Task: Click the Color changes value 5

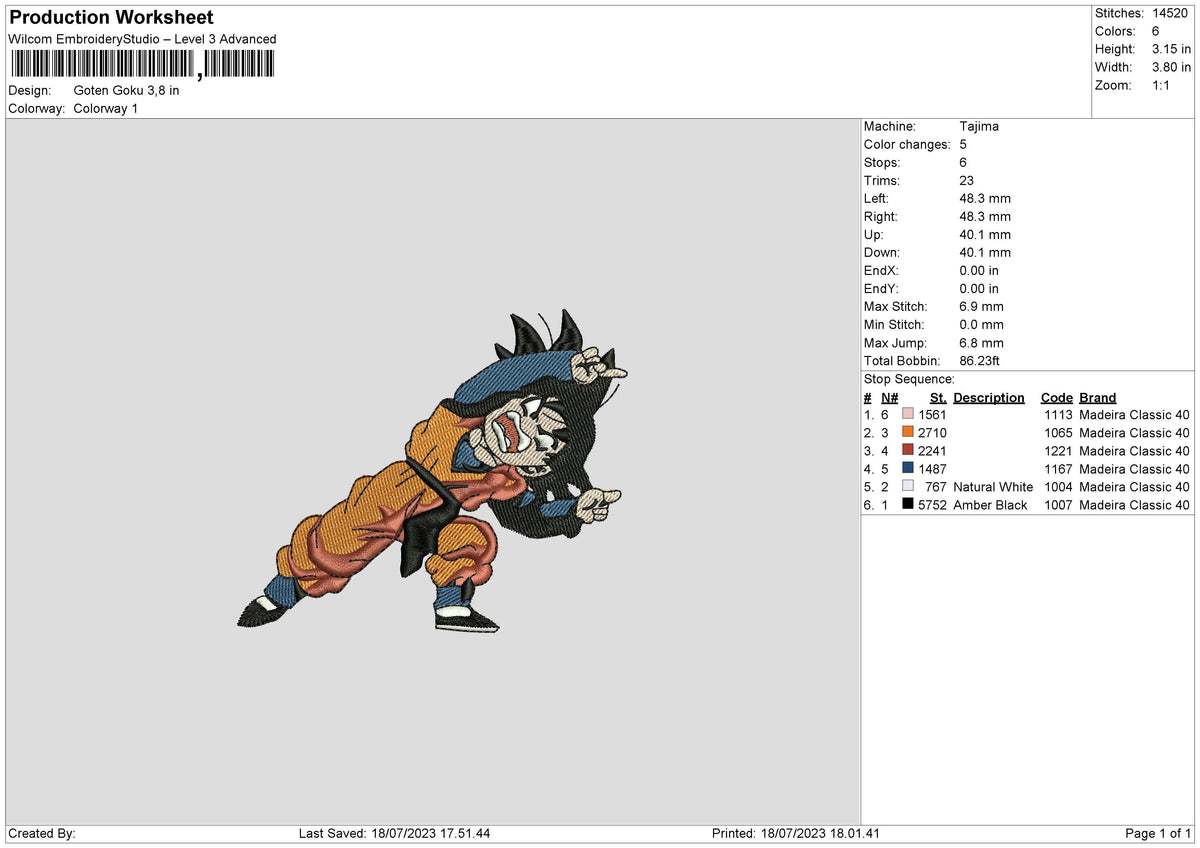Action: pyautogui.click(x=962, y=144)
